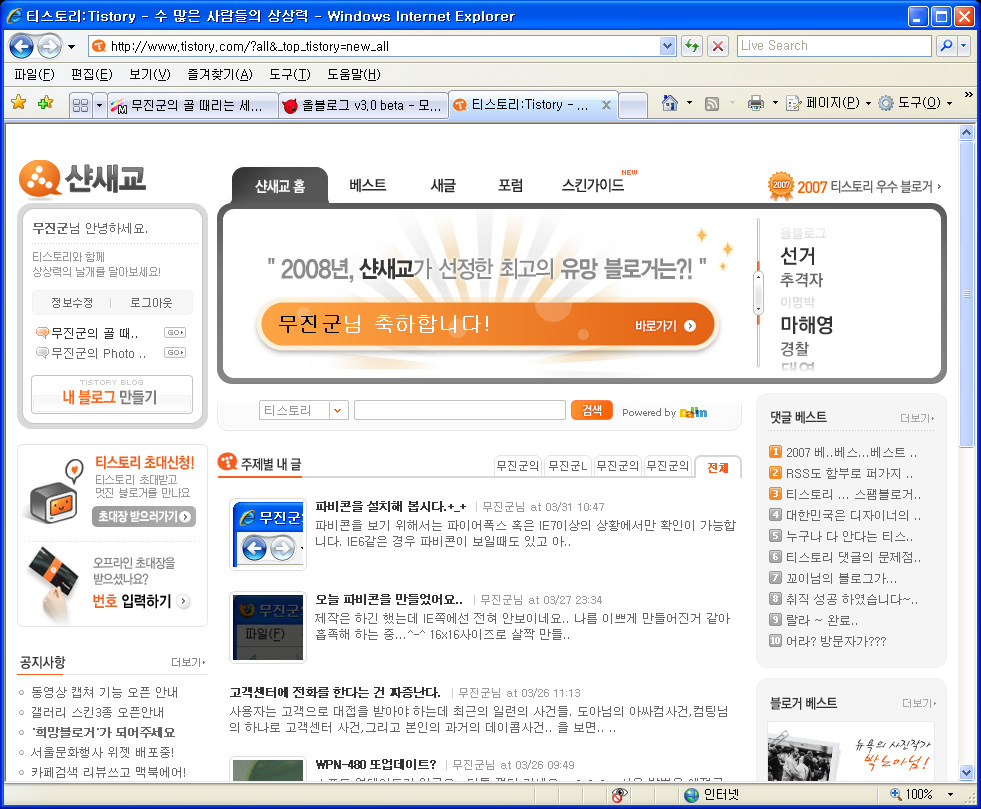
Task: Click the Add to Favorites star-plus icon
Action: [x=46, y=103]
